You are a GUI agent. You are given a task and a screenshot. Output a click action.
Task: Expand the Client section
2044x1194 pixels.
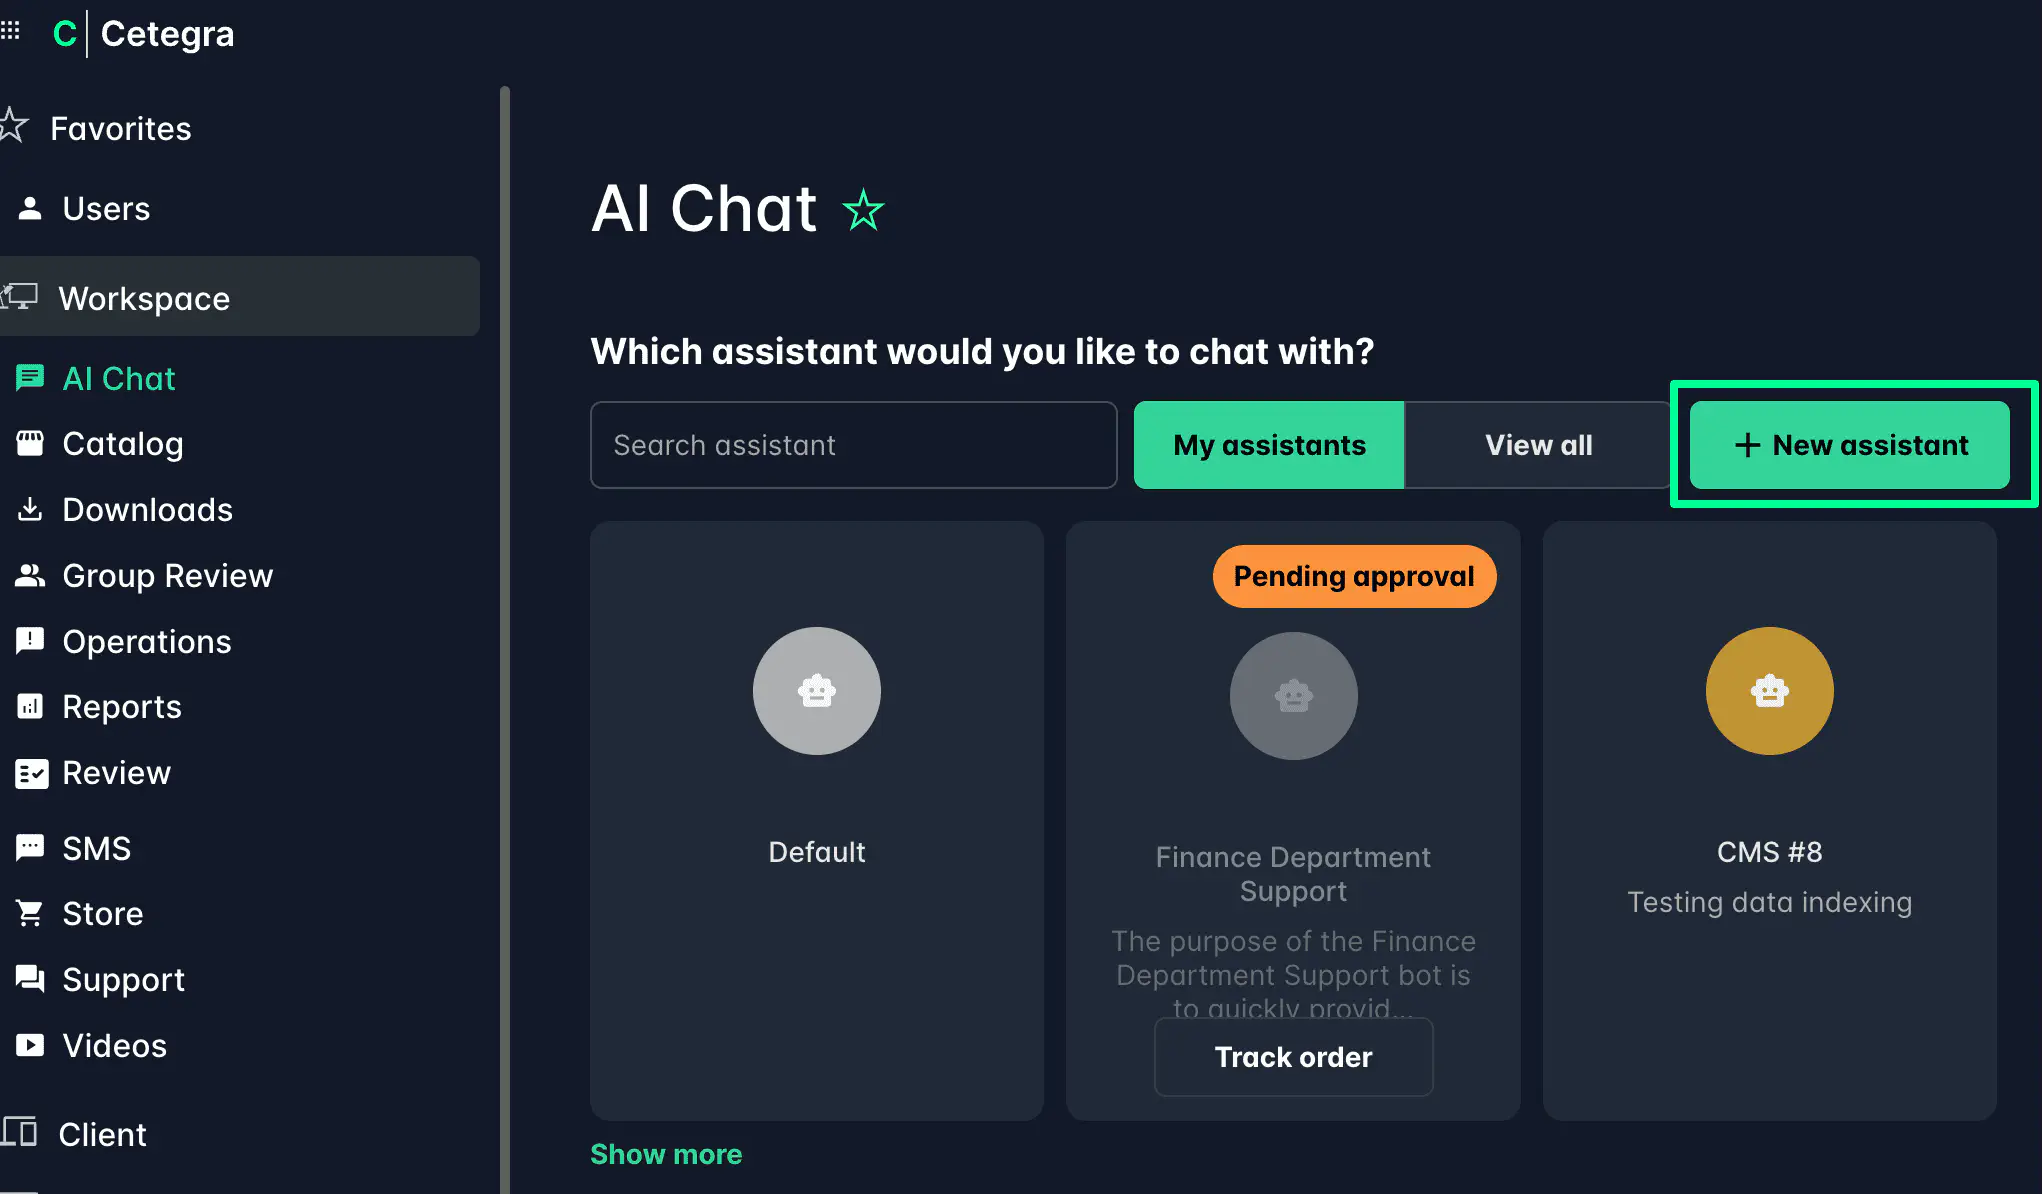102,1134
